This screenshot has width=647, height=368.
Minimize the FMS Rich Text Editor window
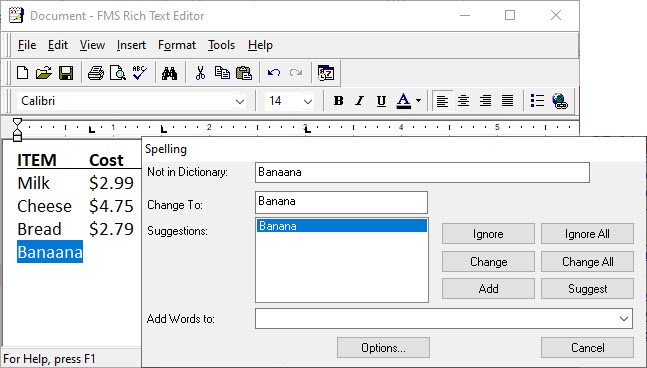point(465,15)
